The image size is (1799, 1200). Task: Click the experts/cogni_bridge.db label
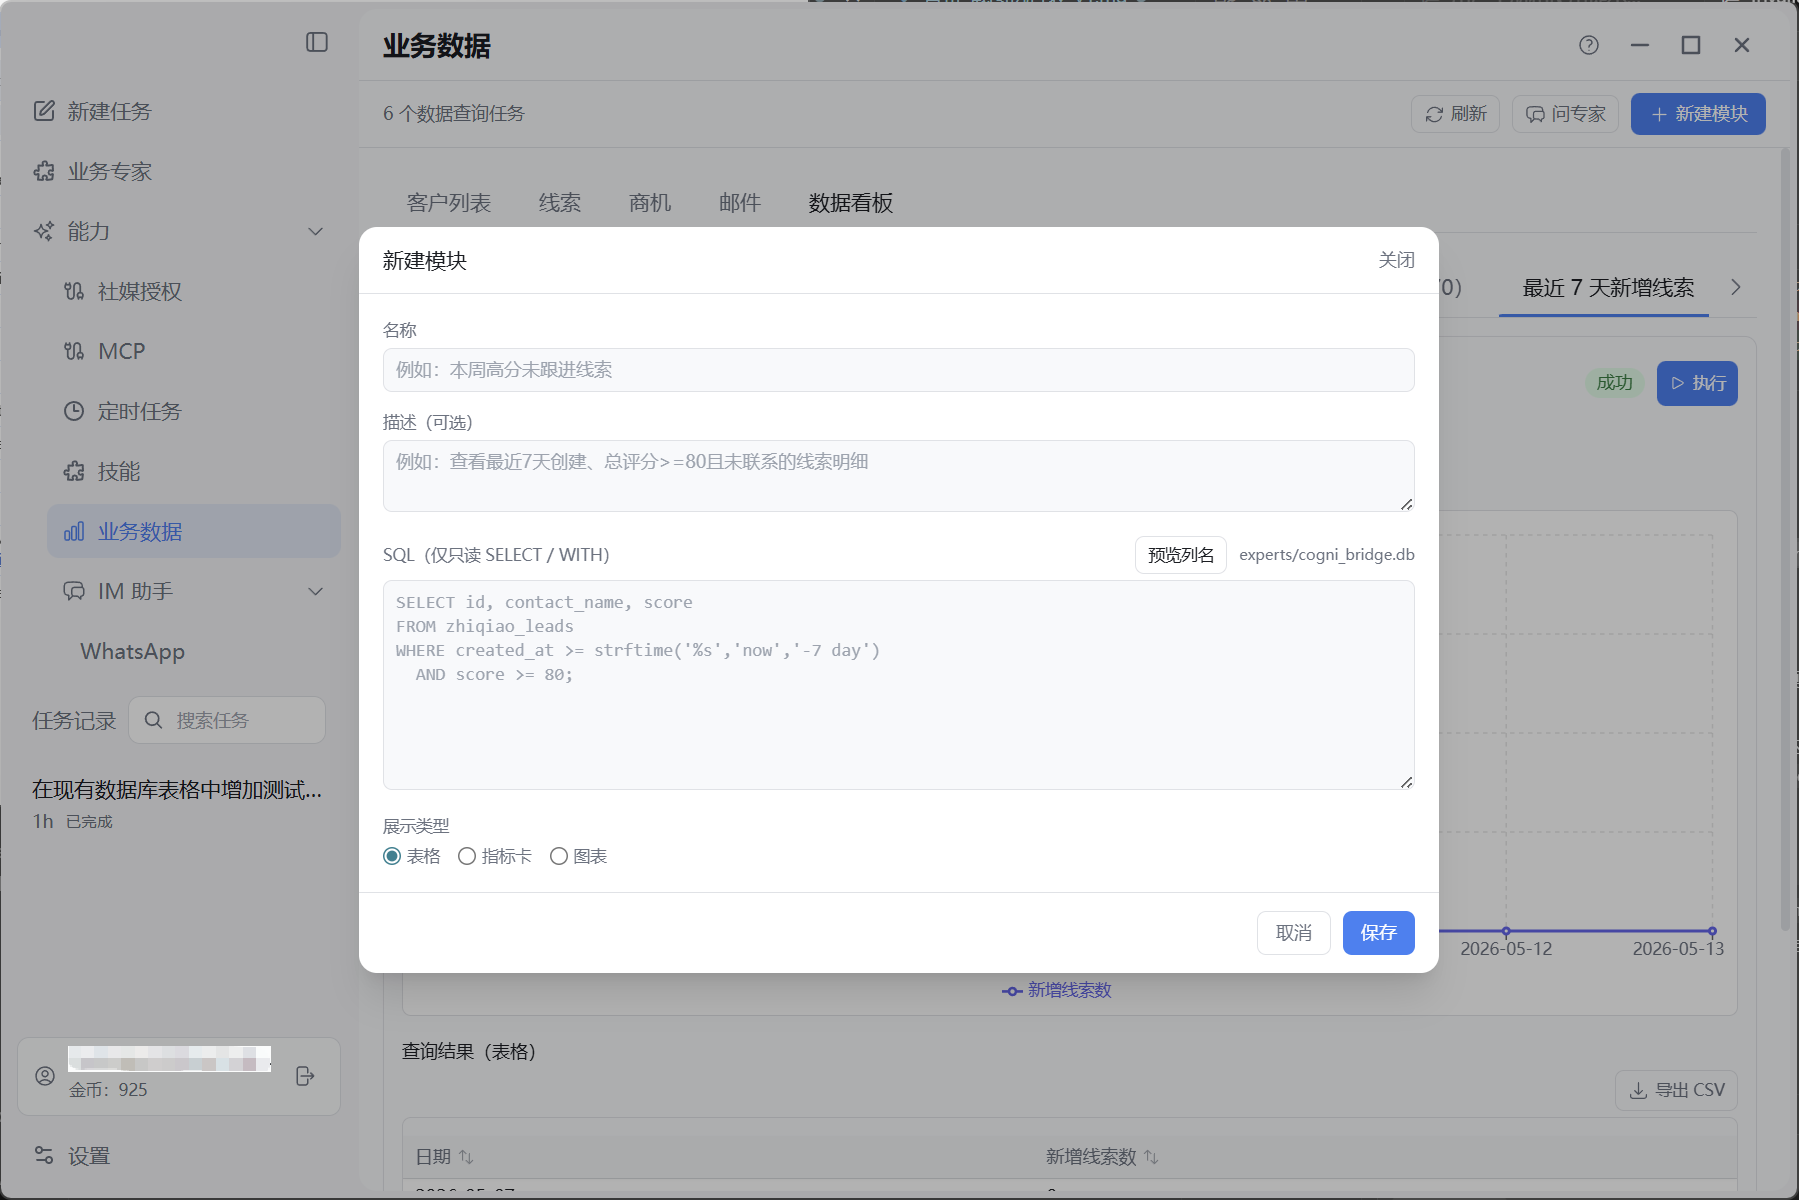click(1327, 555)
